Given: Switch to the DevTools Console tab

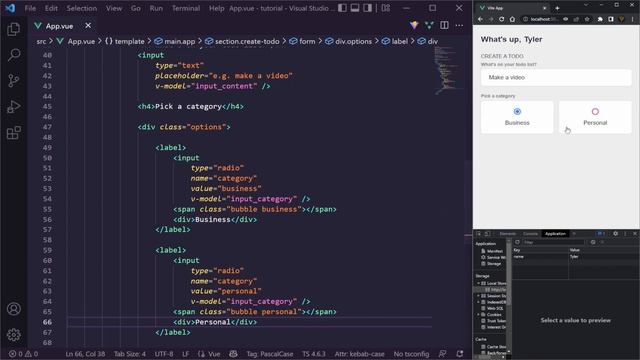Looking at the screenshot, I should tap(530, 233).
